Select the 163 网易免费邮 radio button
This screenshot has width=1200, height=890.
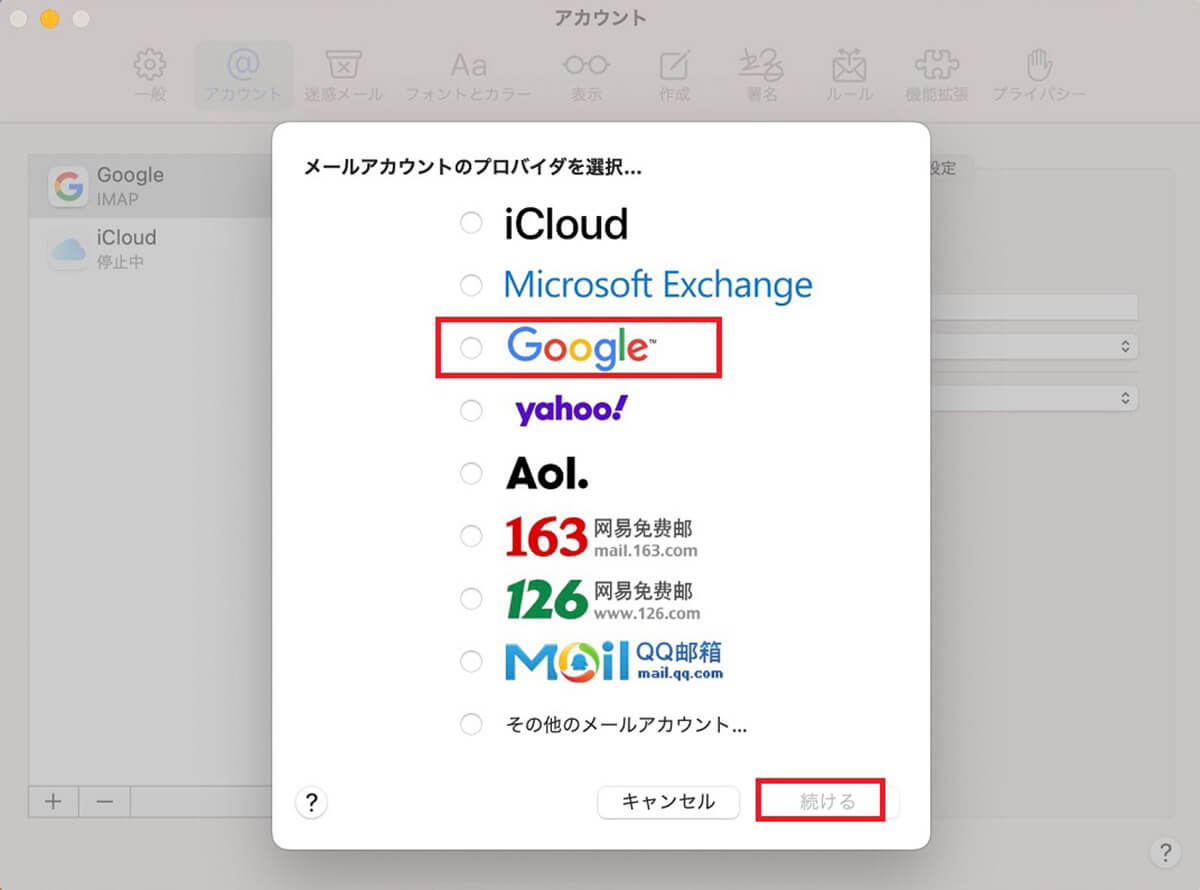tap(470, 536)
